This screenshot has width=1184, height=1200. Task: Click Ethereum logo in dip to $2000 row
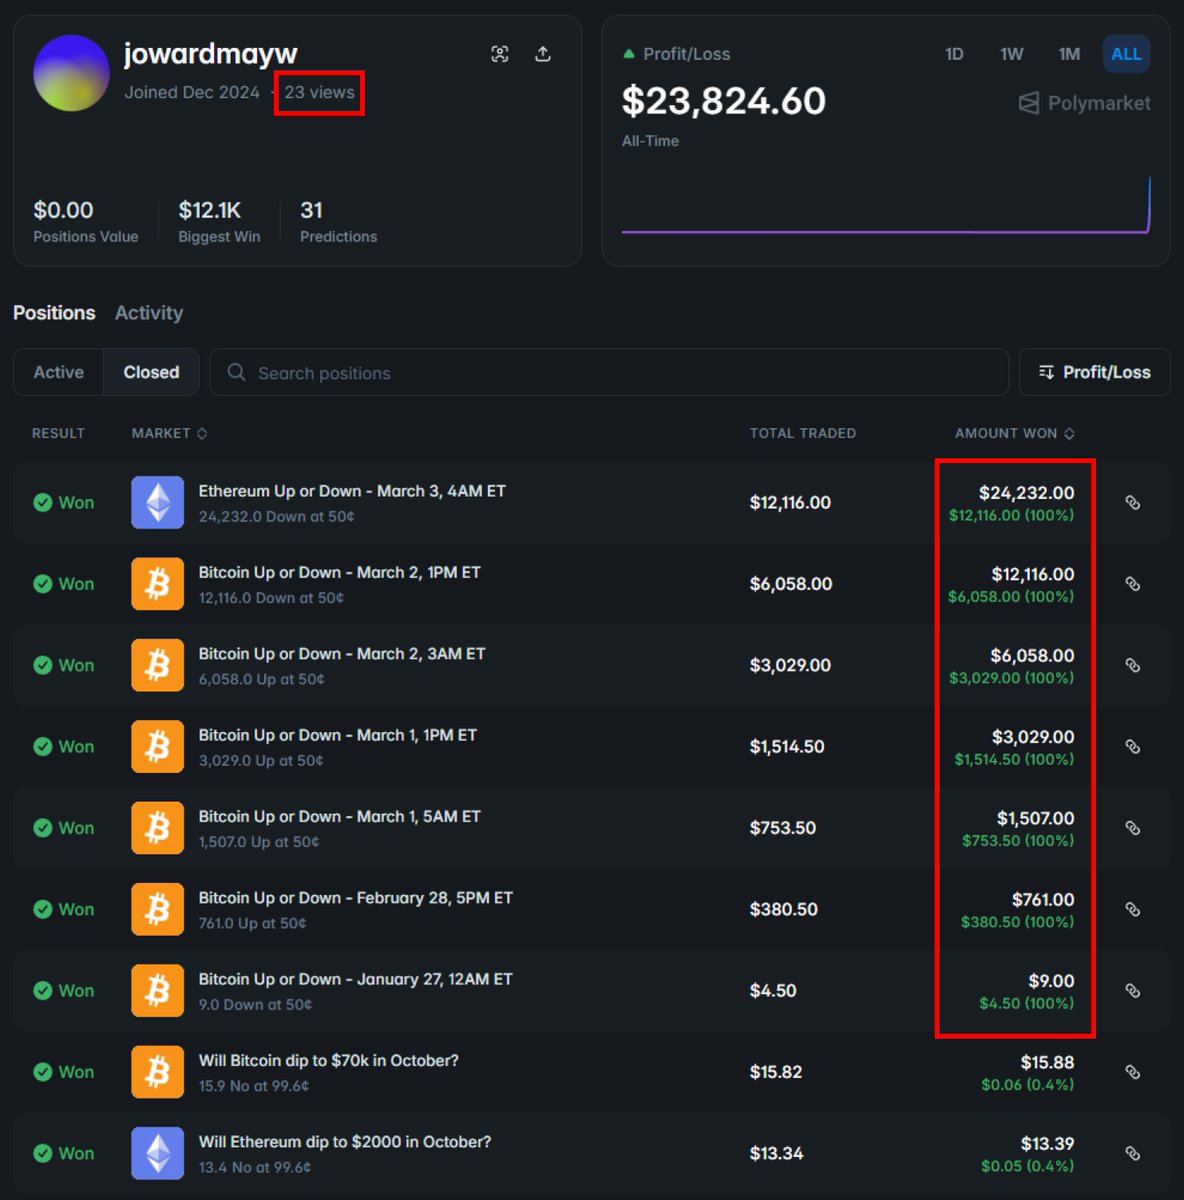(158, 1153)
